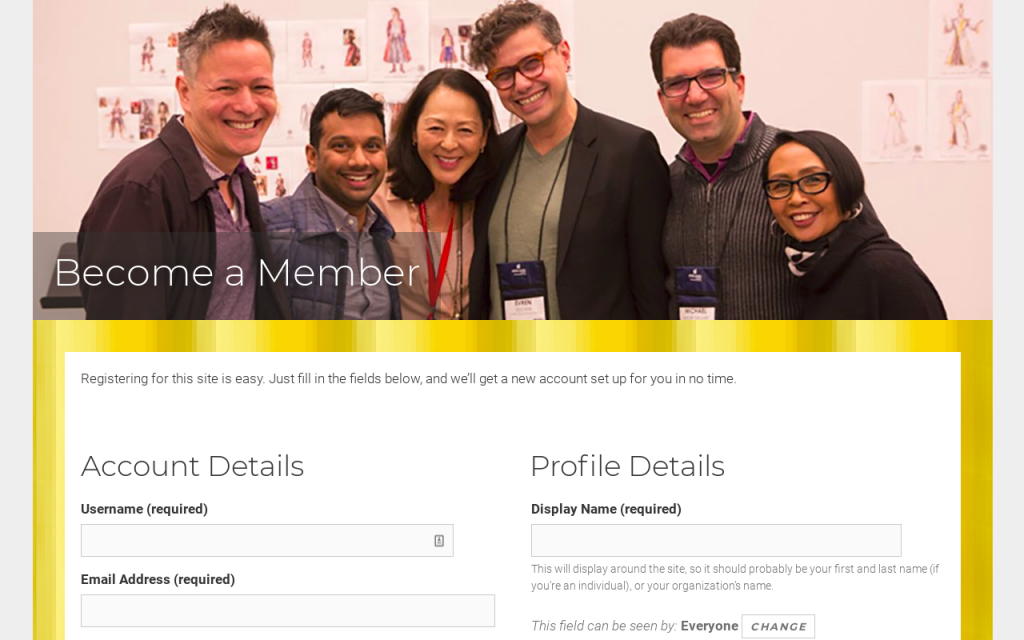Click the Email Address (required) label
This screenshot has height=640, width=1024.
pos(158,579)
